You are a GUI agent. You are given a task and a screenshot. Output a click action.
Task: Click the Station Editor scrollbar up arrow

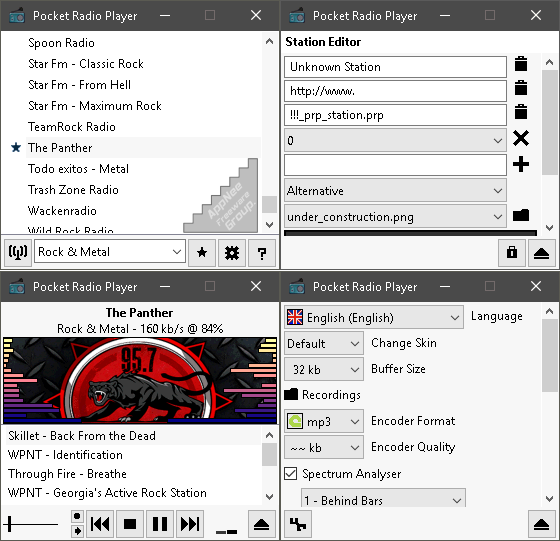point(549,62)
